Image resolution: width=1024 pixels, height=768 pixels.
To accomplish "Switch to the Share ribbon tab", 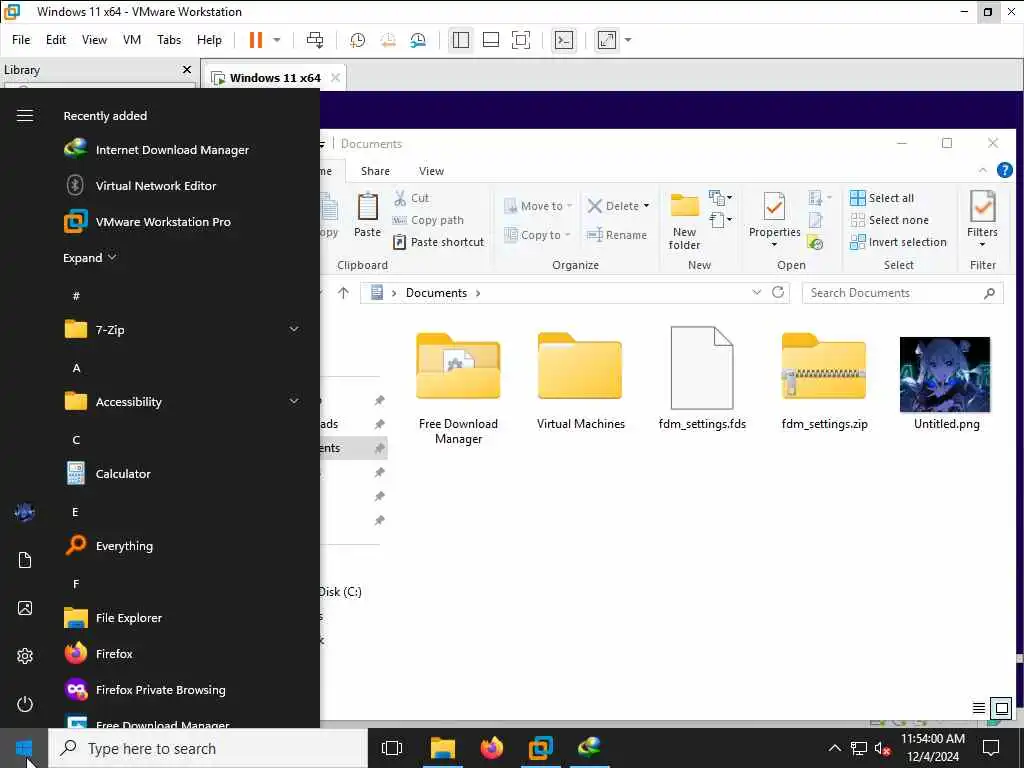I will [x=375, y=171].
